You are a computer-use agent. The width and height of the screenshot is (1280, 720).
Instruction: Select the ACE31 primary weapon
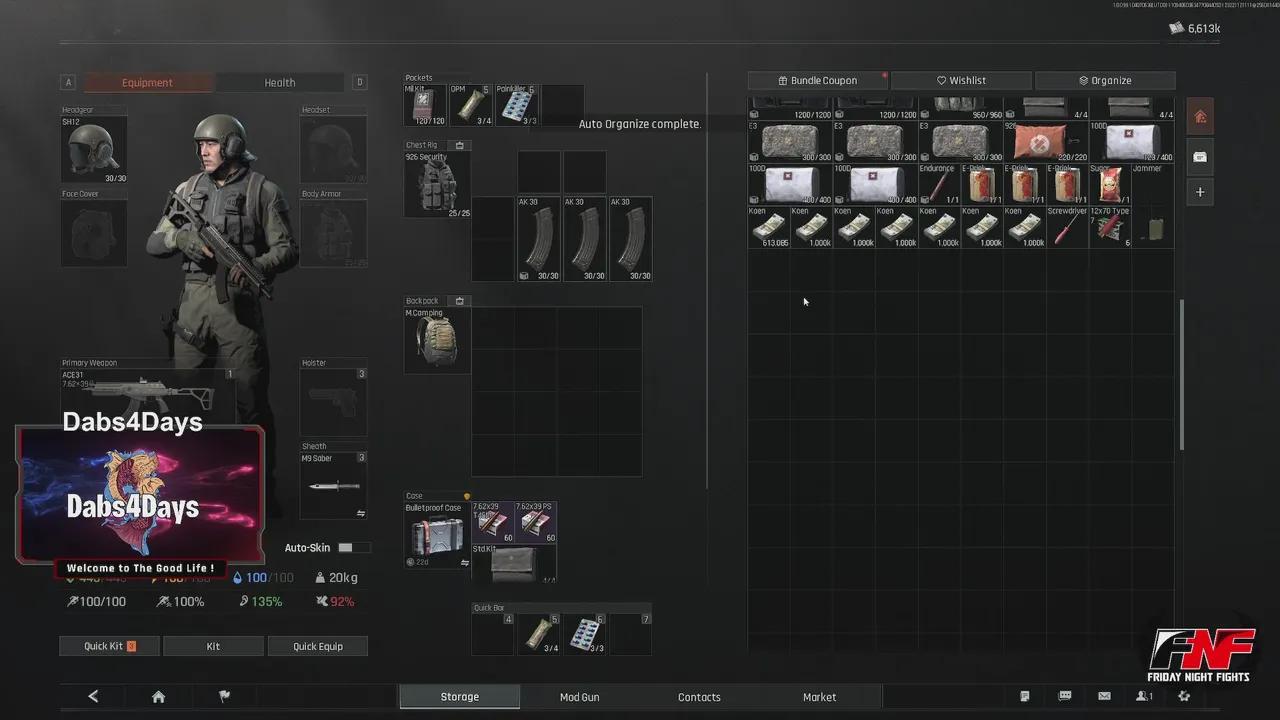click(x=148, y=396)
